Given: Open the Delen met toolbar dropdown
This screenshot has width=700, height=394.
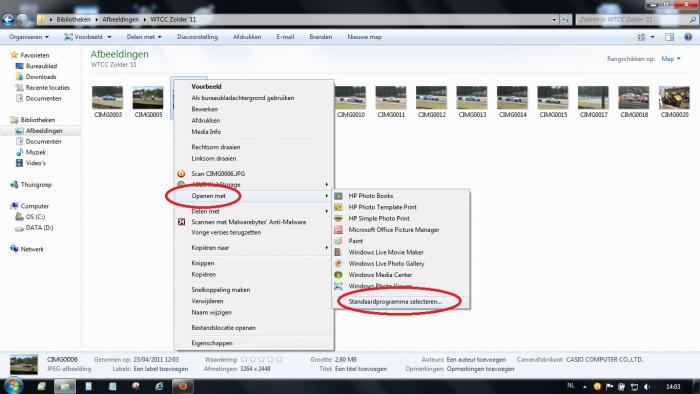Looking at the screenshot, I should coord(144,37).
